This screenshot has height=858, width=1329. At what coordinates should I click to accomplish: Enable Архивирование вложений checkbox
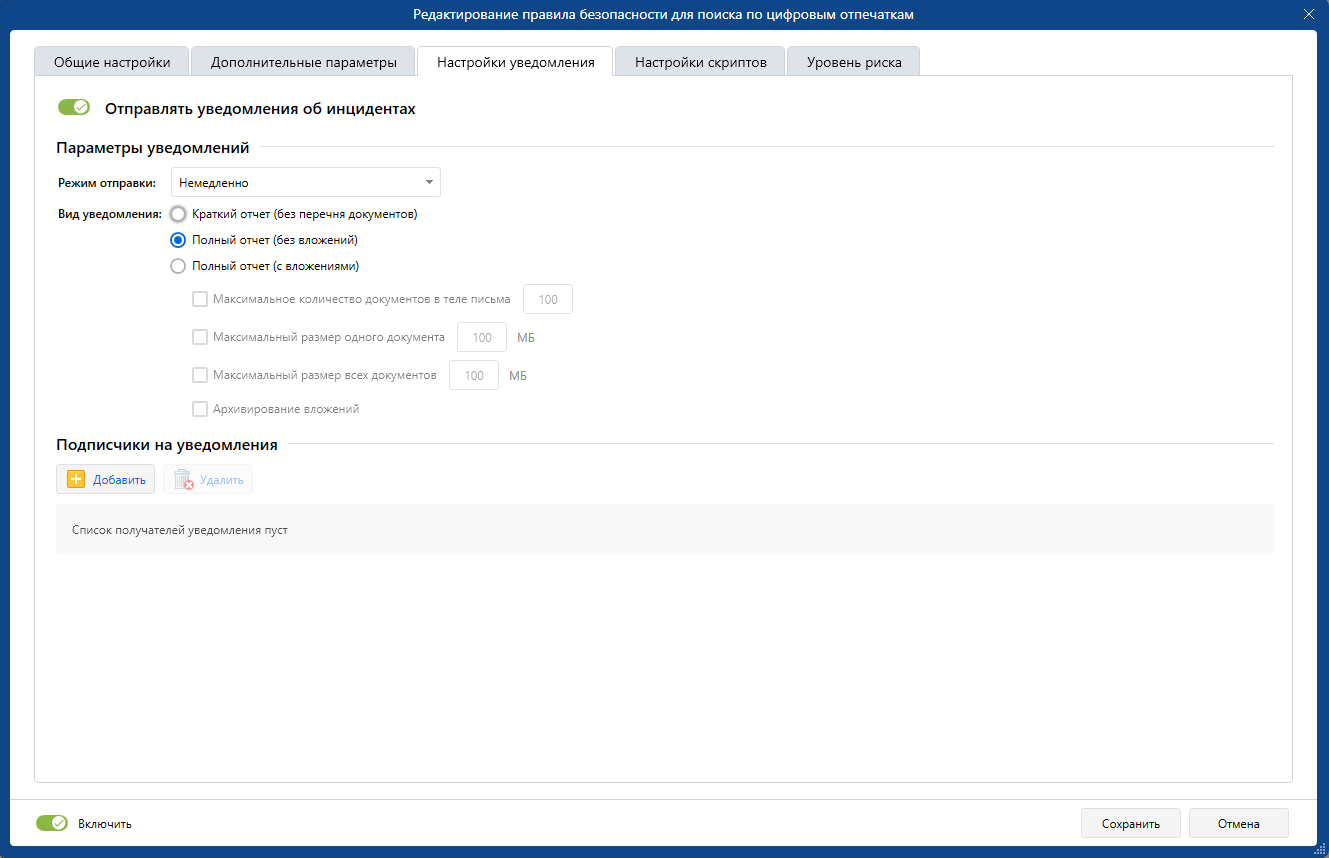[x=200, y=409]
